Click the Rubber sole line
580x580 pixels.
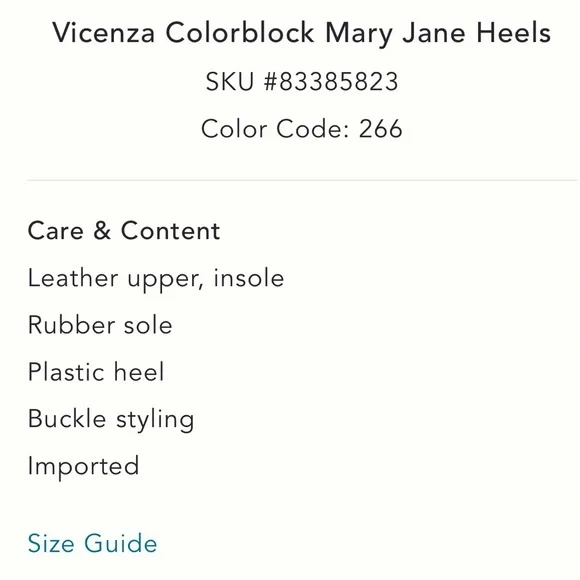(x=100, y=325)
